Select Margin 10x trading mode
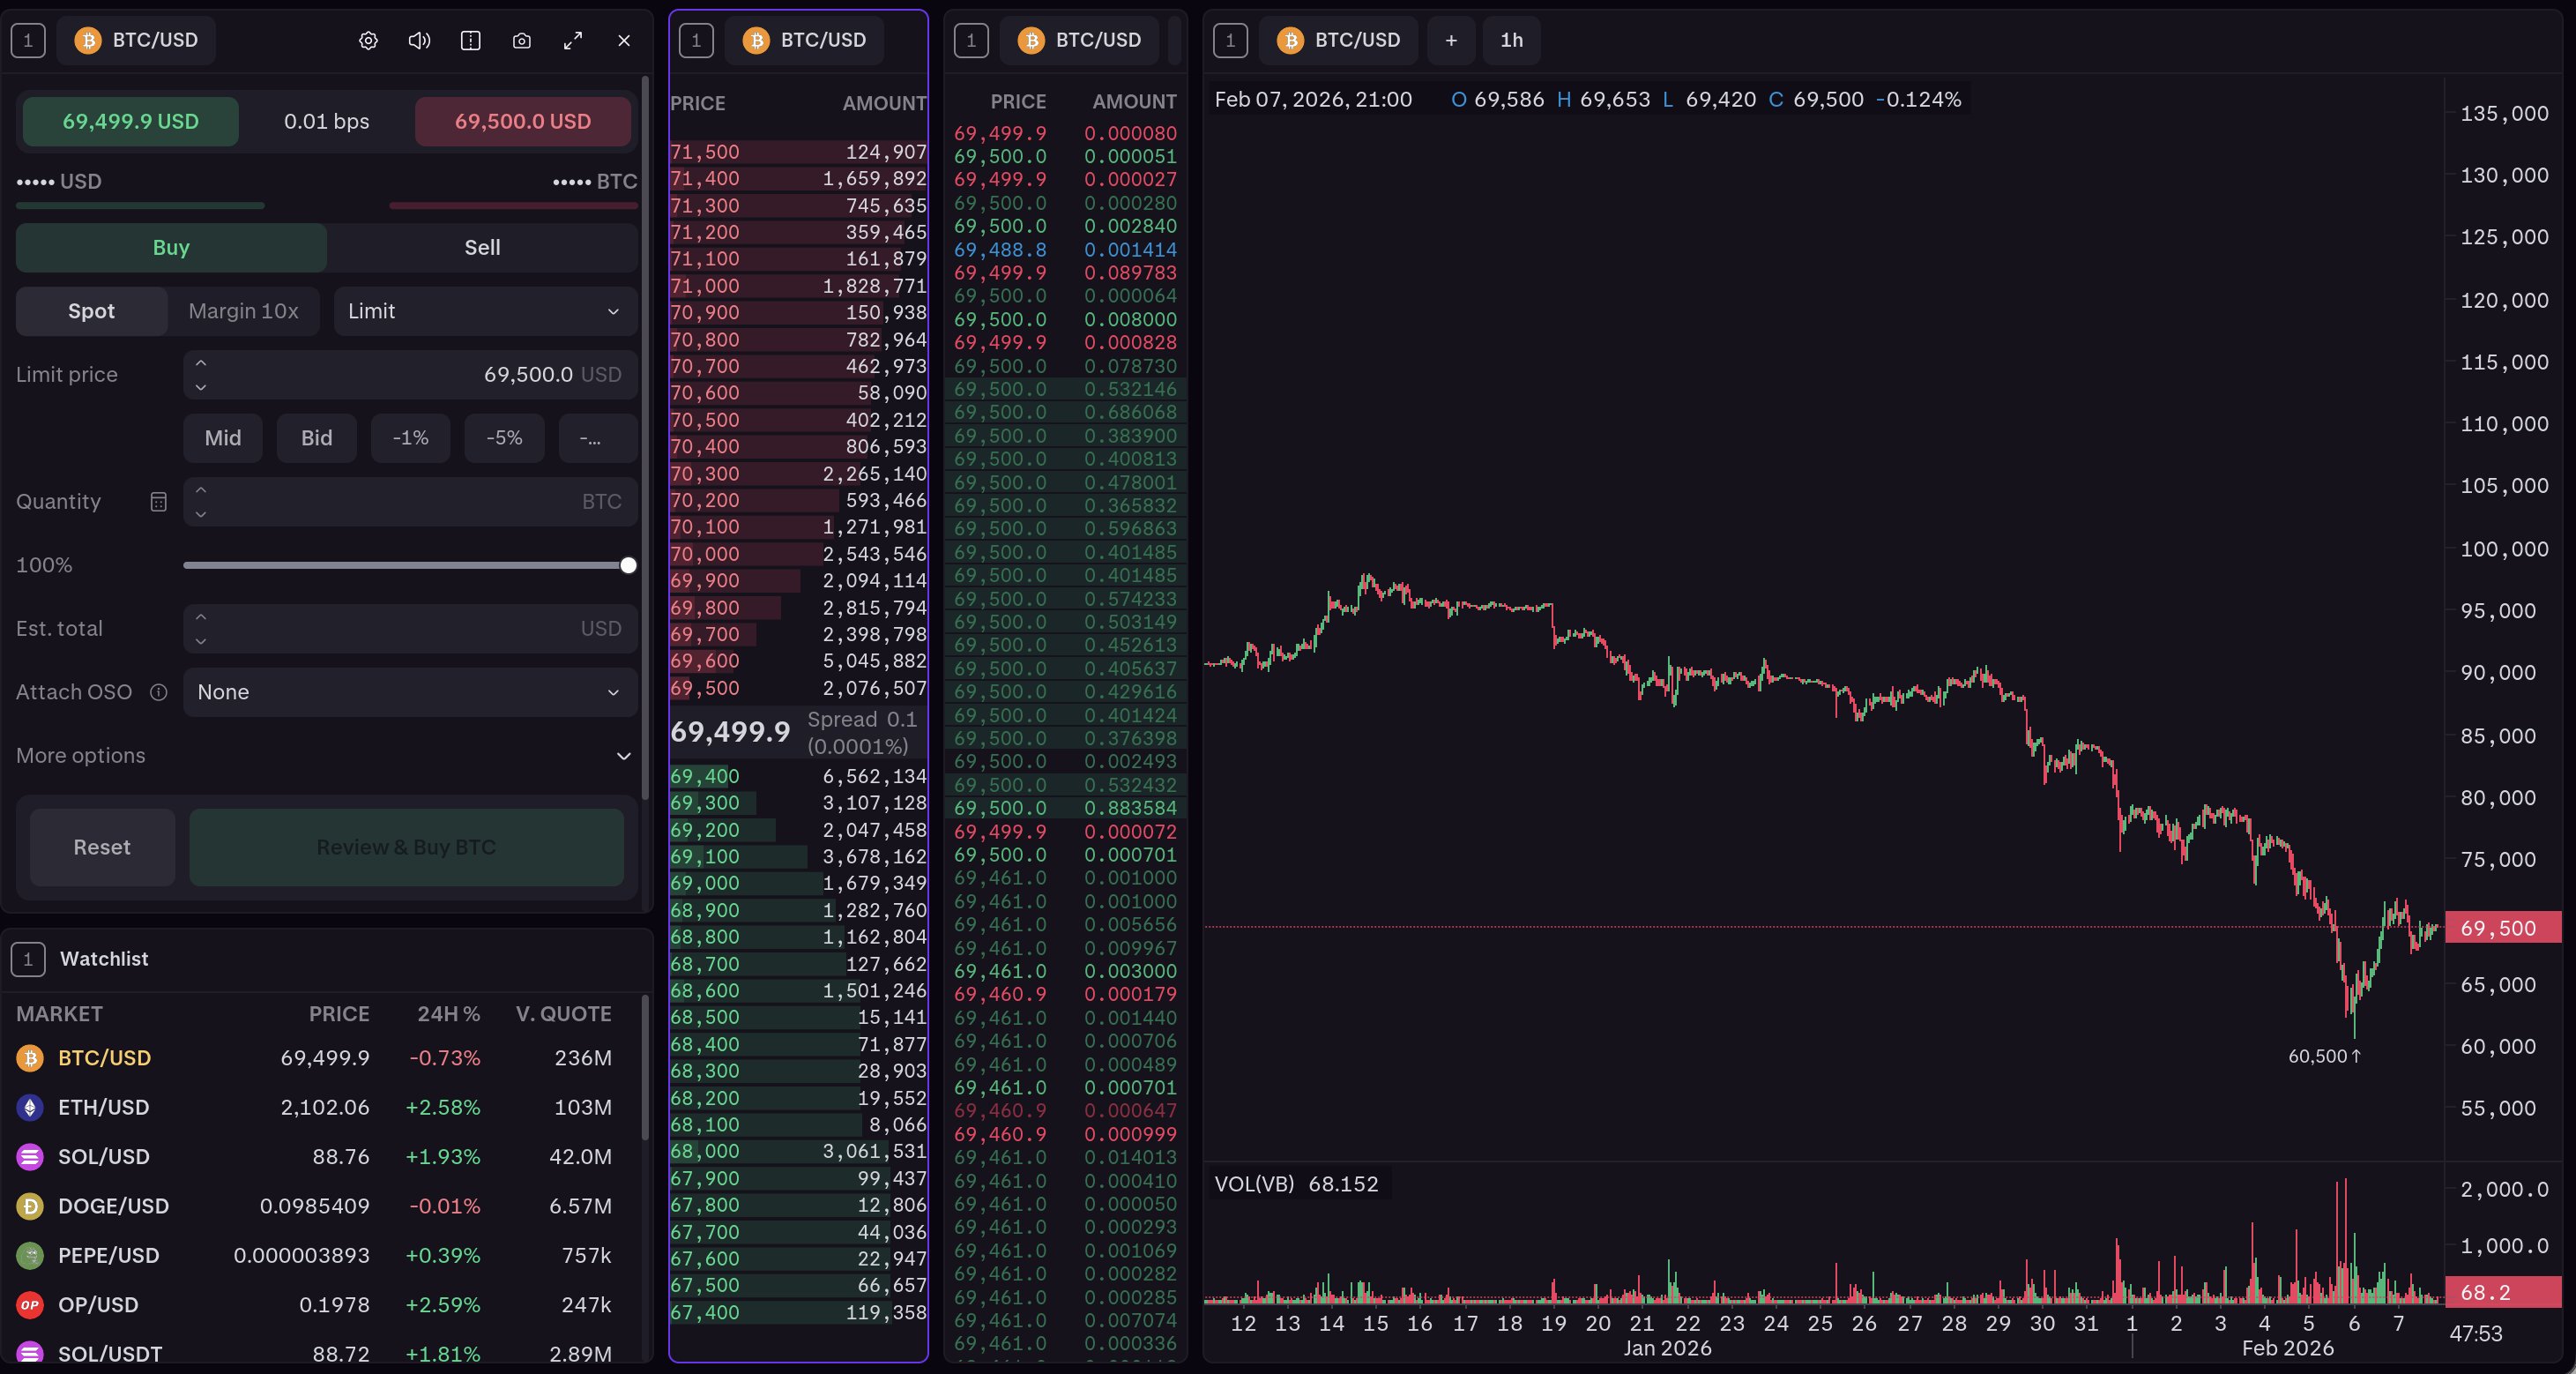 pyautogui.click(x=243, y=311)
